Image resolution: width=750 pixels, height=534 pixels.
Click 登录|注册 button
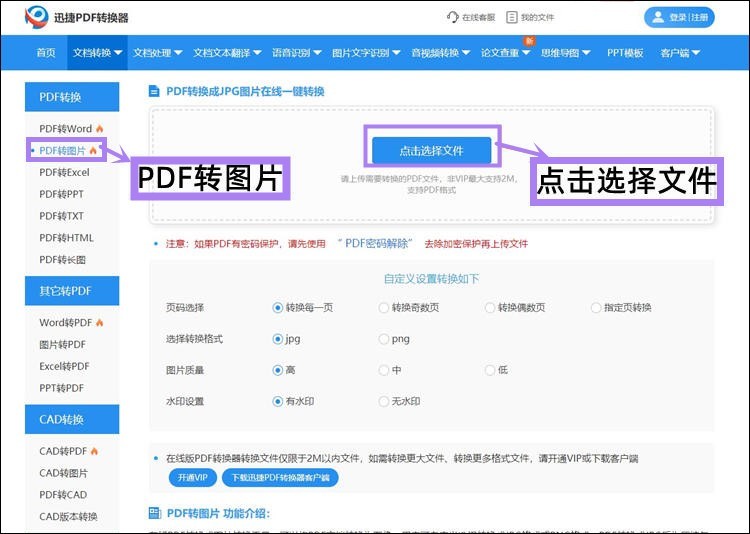(x=679, y=17)
